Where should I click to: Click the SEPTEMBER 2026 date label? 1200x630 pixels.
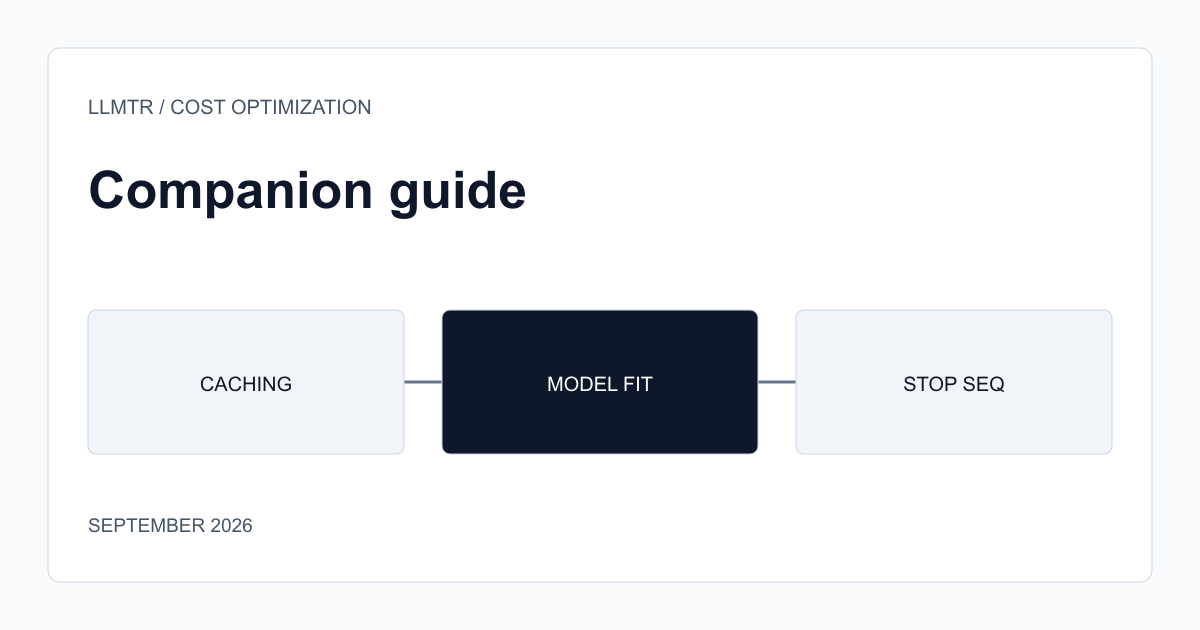coord(170,525)
